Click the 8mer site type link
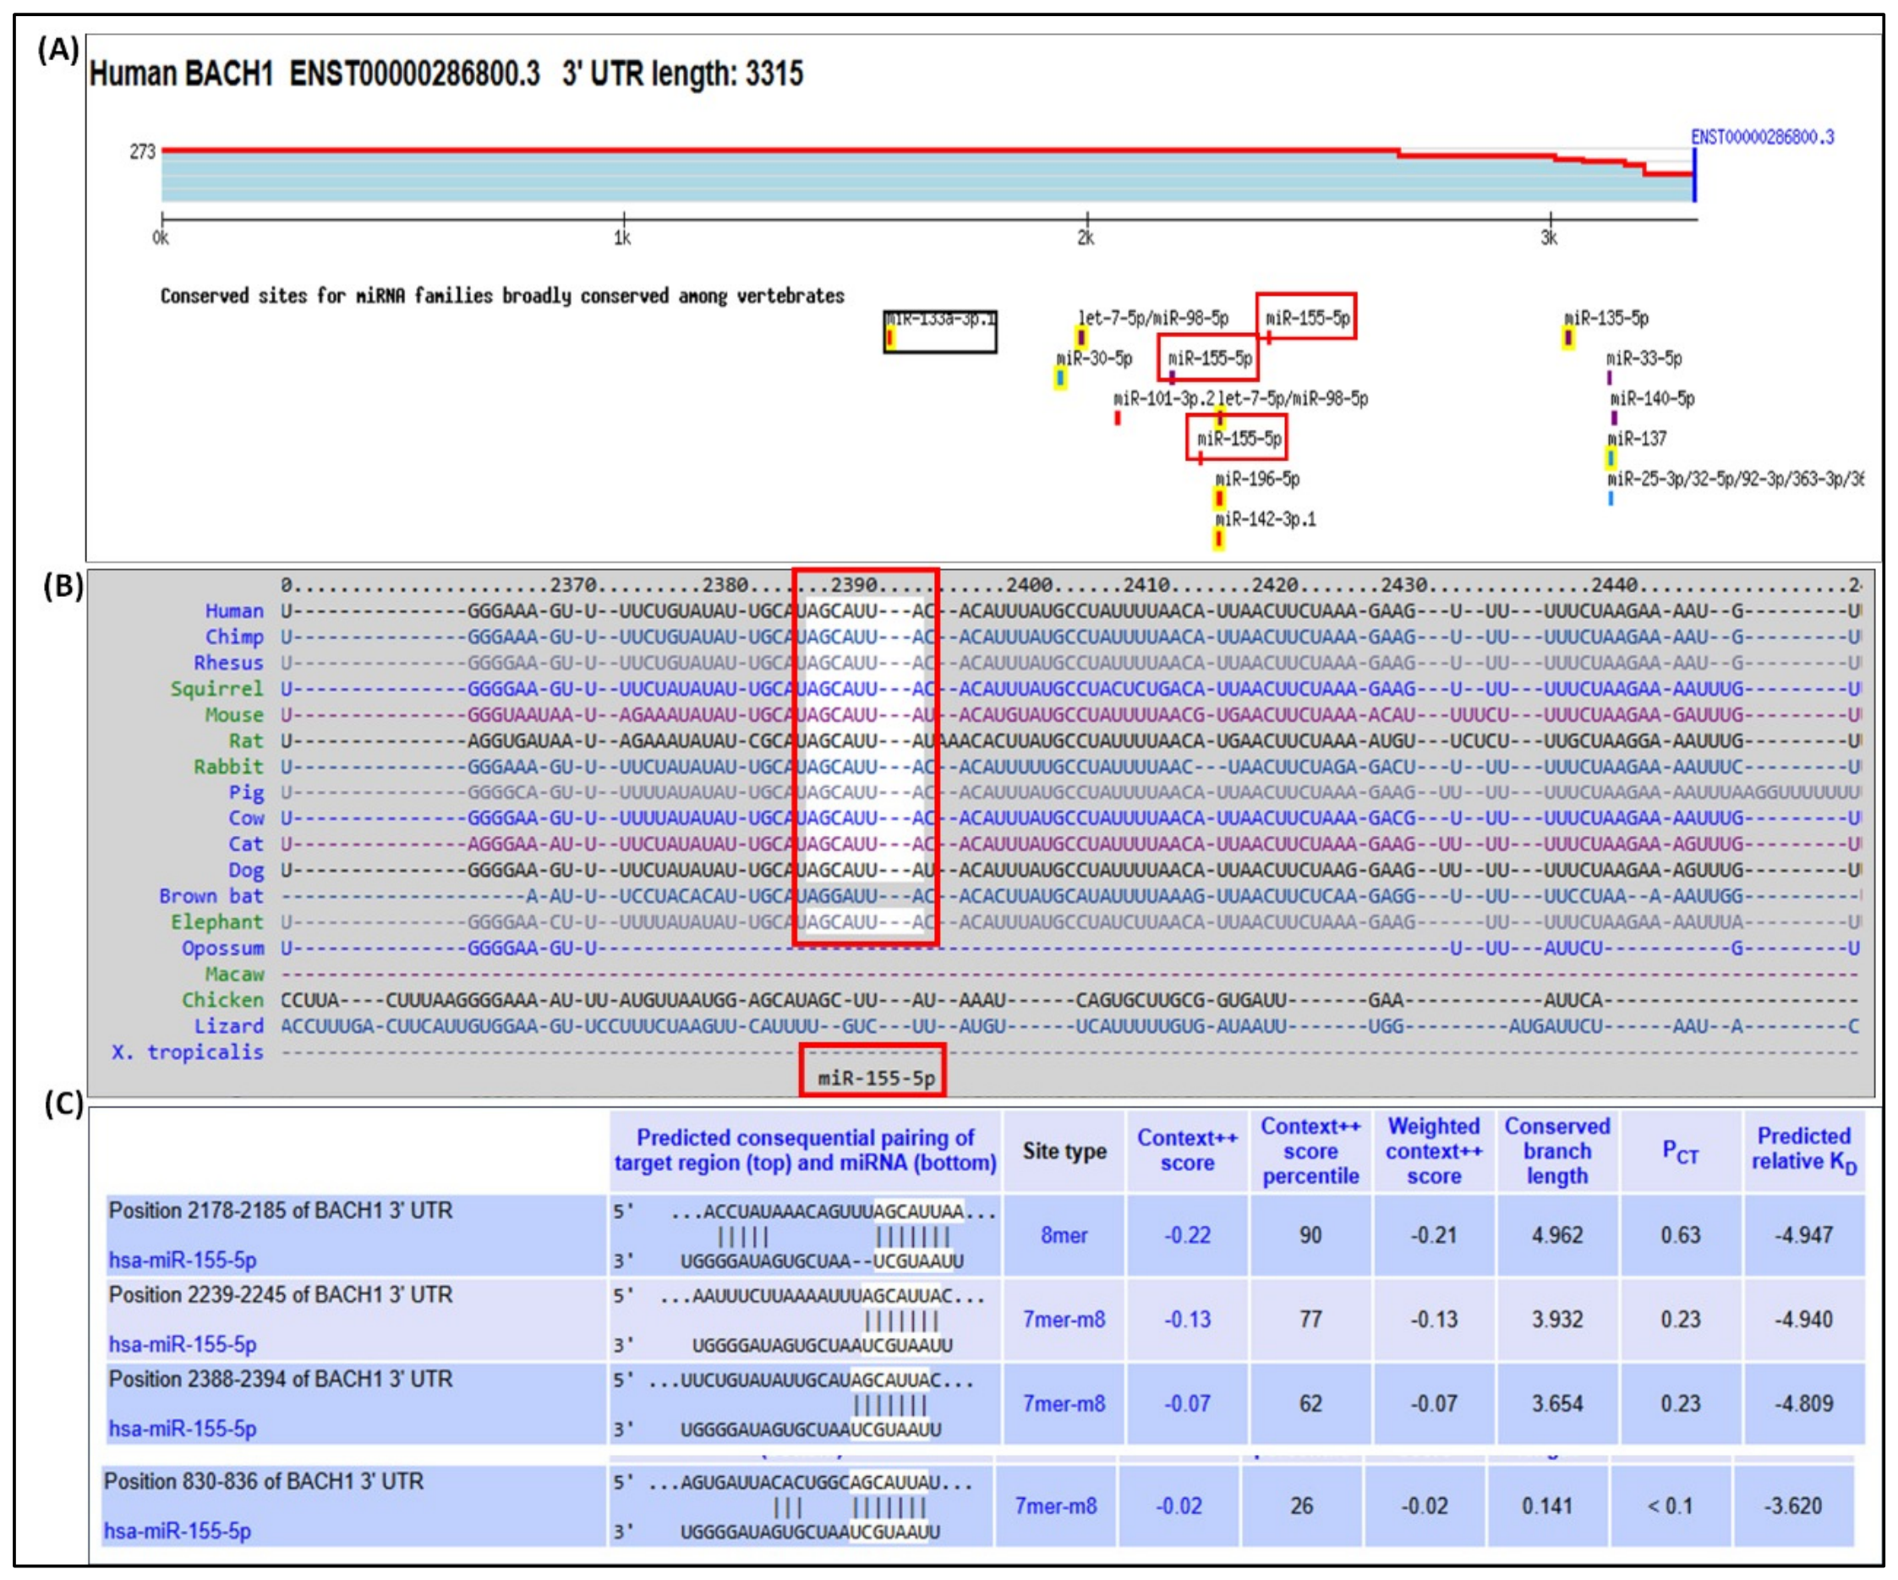Image resolution: width=1898 pixels, height=1580 pixels. tap(1063, 1235)
